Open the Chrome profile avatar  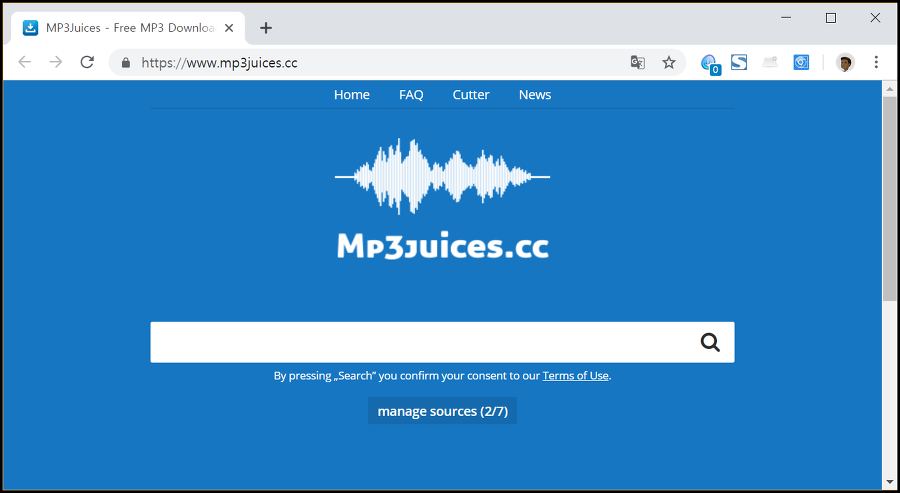[845, 62]
